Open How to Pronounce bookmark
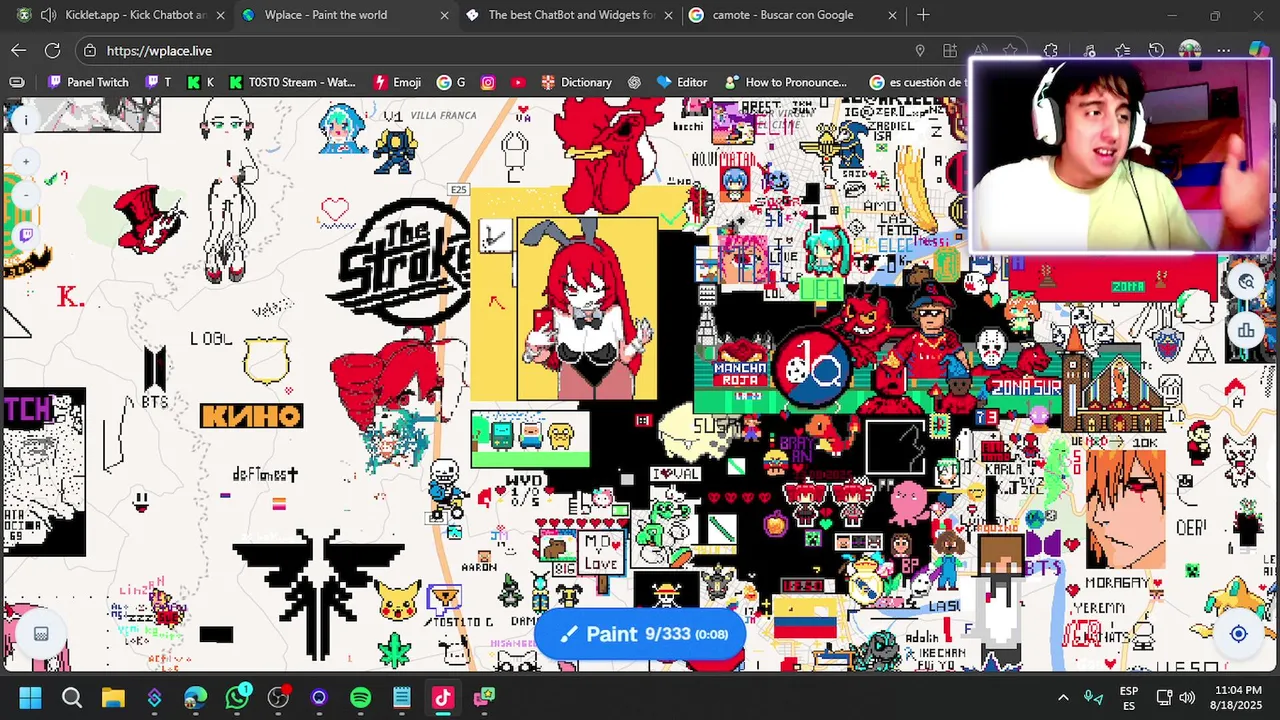Image resolution: width=1280 pixels, height=720 pixels. click(x=786, y=82)
